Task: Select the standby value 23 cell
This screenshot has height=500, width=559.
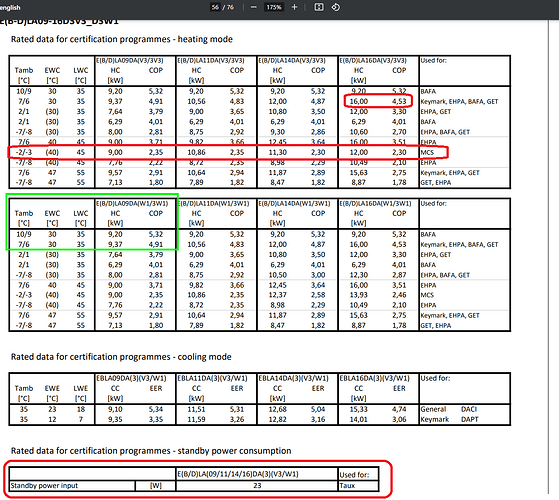Action: coord(257,485)
